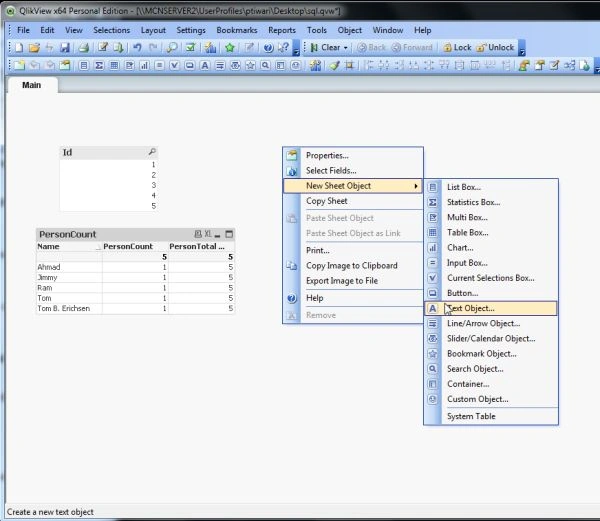Minimize the PersonCount chart object

click(x=218, y=234)
